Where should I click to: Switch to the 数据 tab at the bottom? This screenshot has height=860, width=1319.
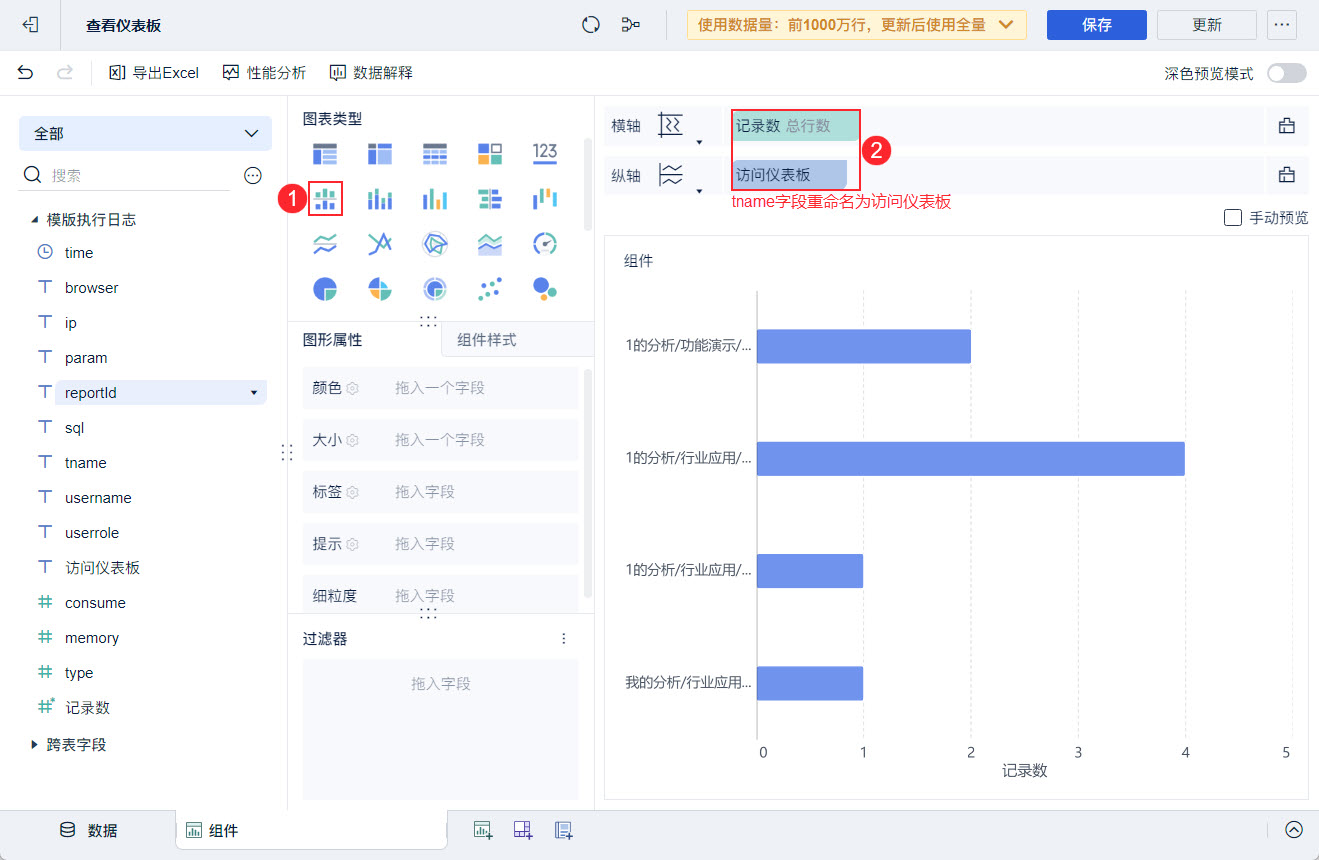point(88,830)
